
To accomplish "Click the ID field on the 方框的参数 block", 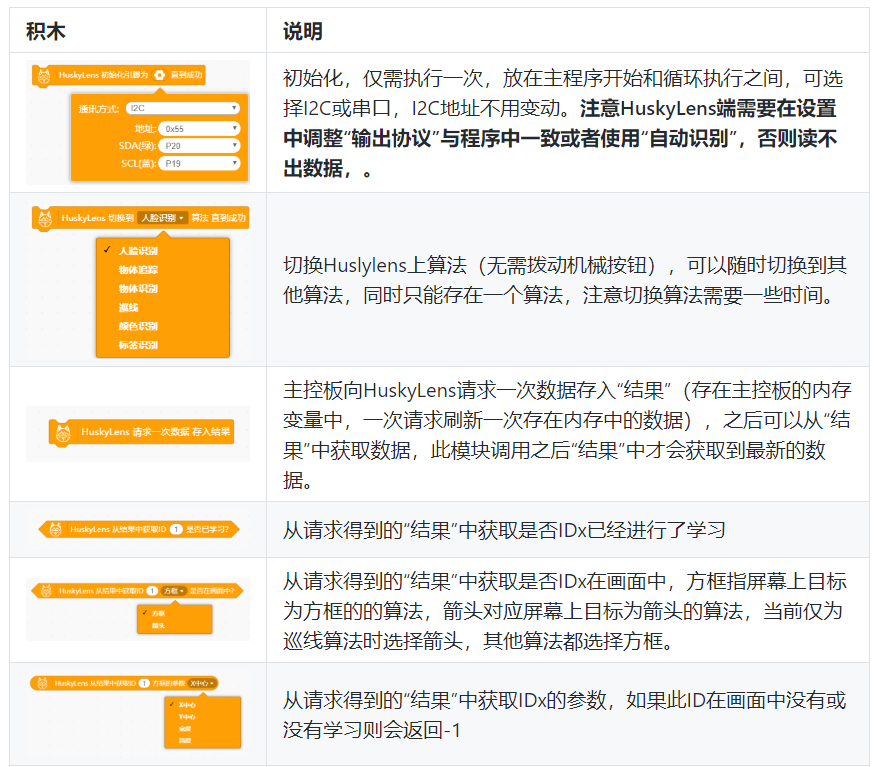I will click(x=144, y=683).
